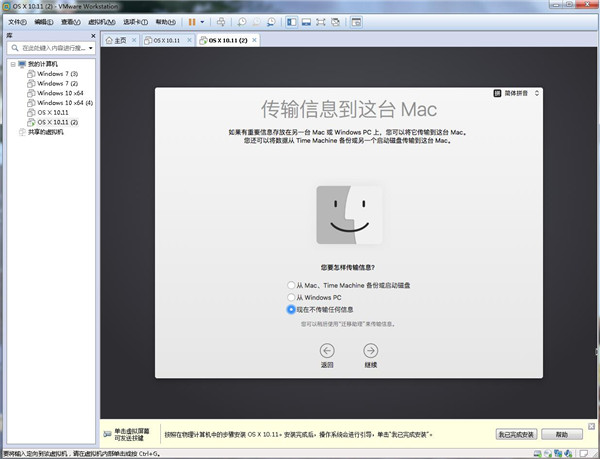Viewport: 600px width, 459px height.
Task: Click the message log status bar icon
Action: (x=584, y=454)
